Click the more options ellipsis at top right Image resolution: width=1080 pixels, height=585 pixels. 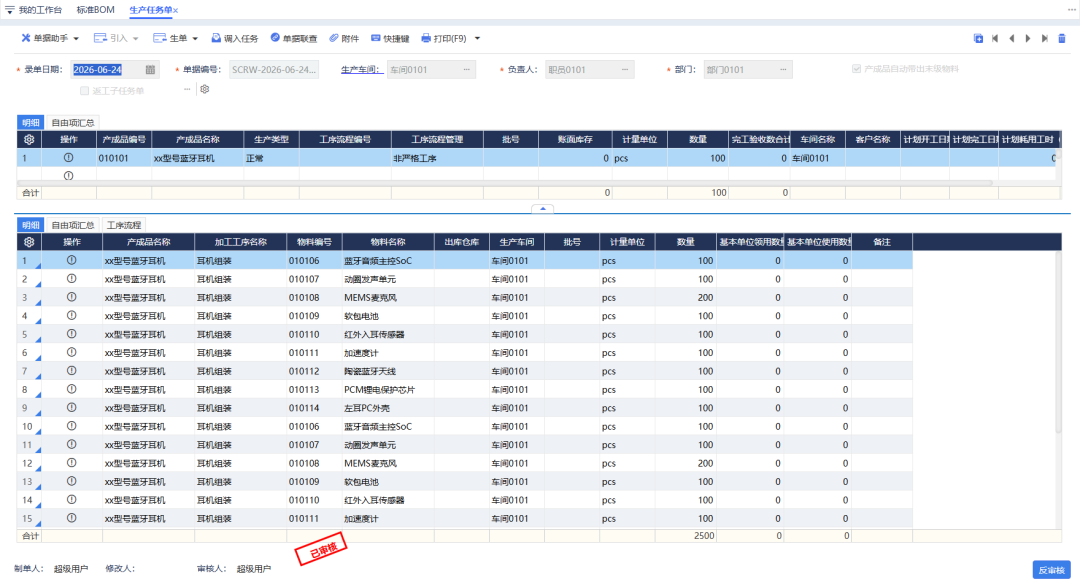pos(1072,10)
